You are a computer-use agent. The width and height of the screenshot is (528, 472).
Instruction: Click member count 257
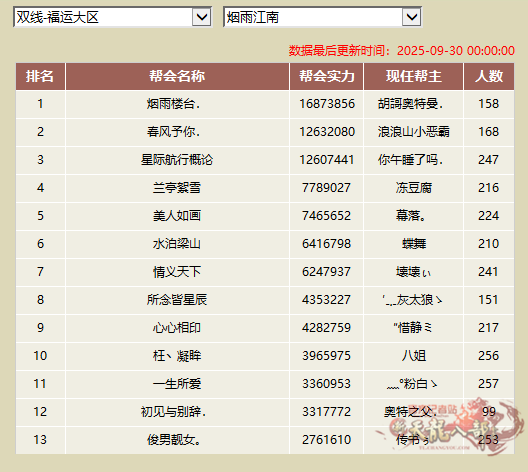click(x=489, y=383)
